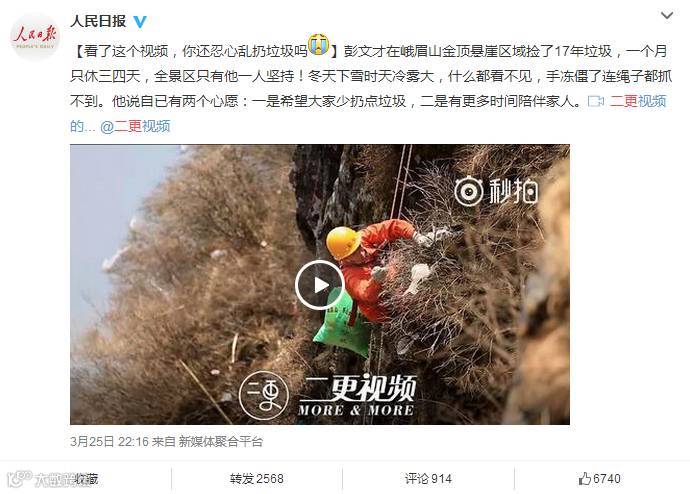This screenshot has width=690, height=494.
Task: Repost using 转发 2568
Action: click(257, 479)
